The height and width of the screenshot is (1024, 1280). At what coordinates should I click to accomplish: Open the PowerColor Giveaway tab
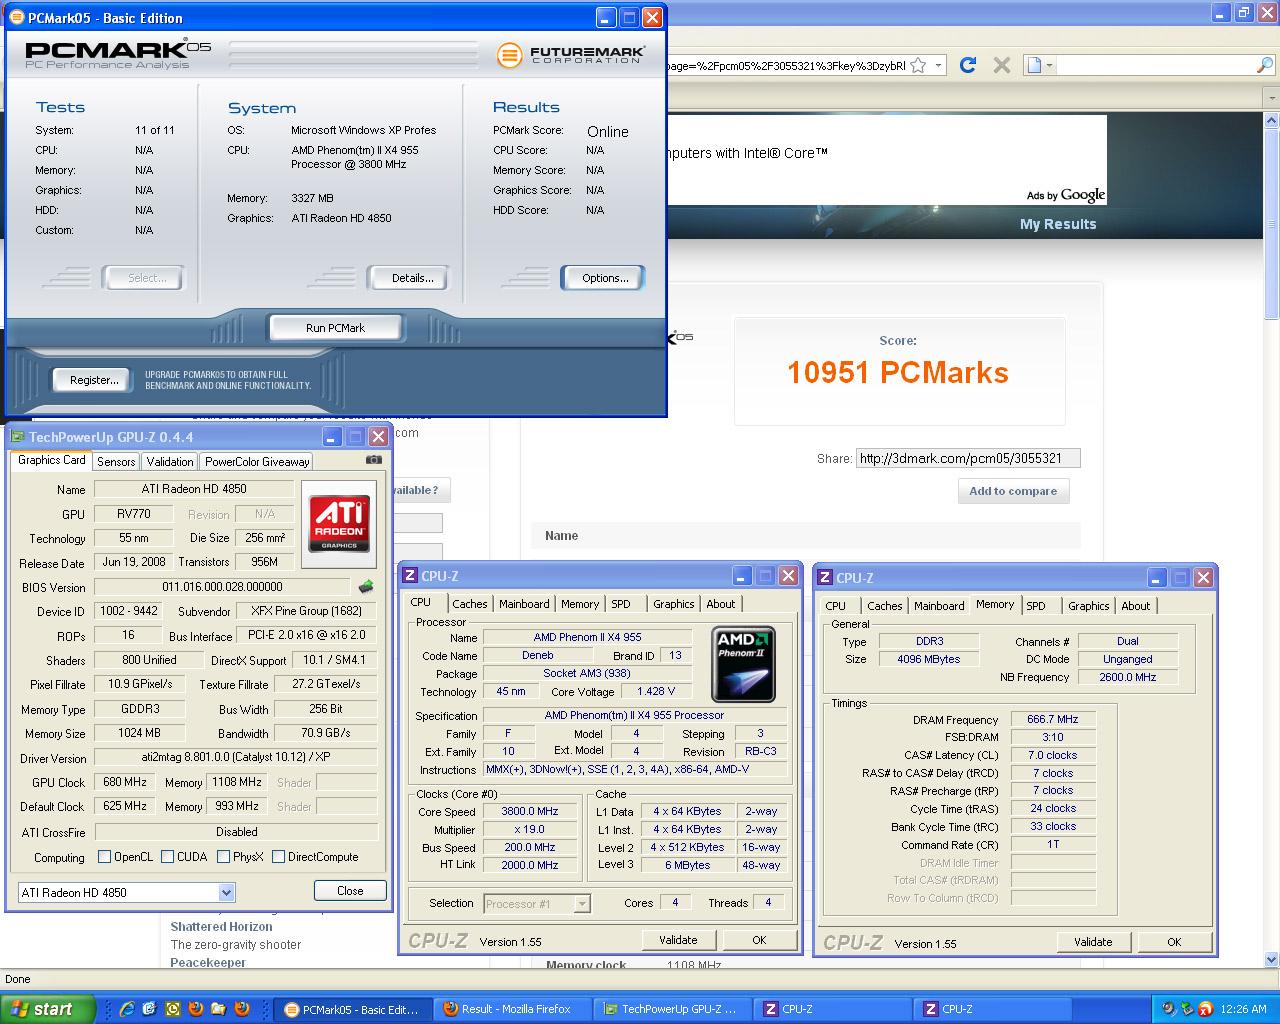257,461
